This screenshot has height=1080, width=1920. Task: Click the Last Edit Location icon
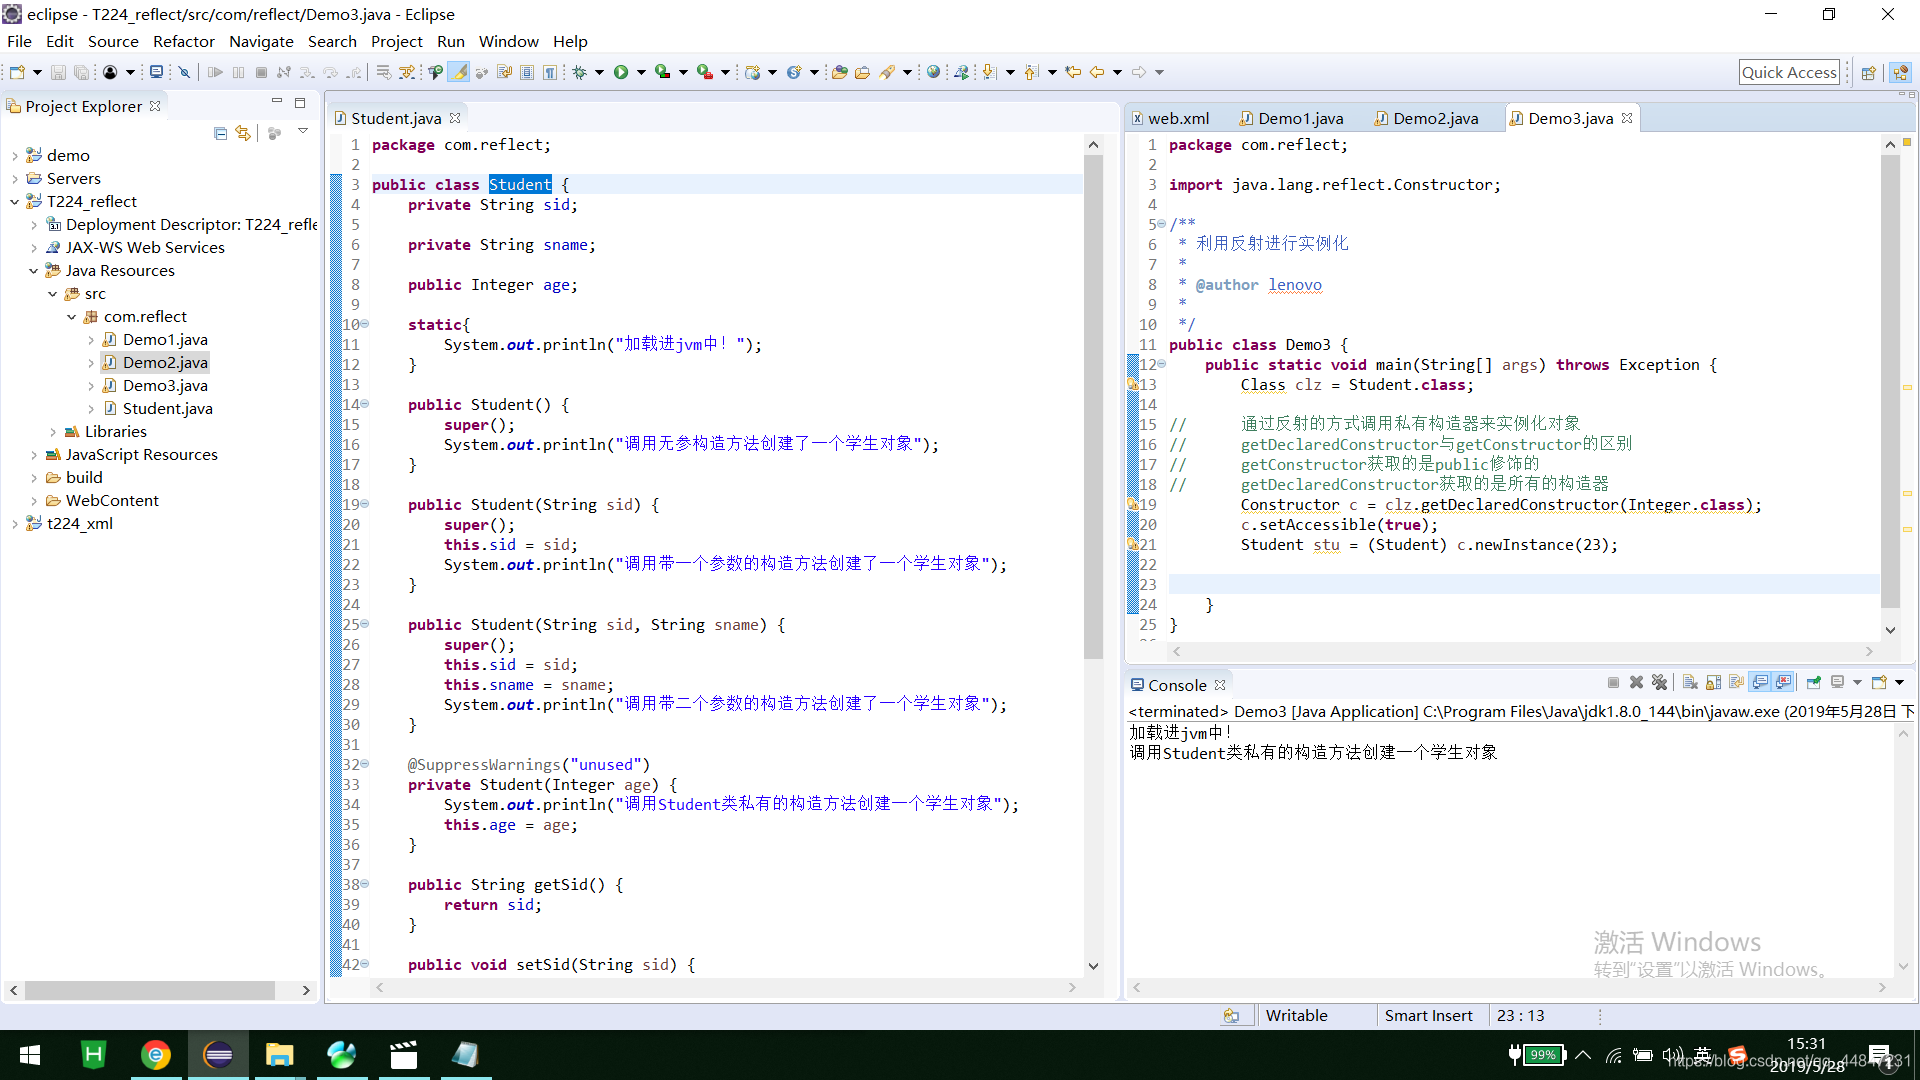click(x=1073, y=72)
